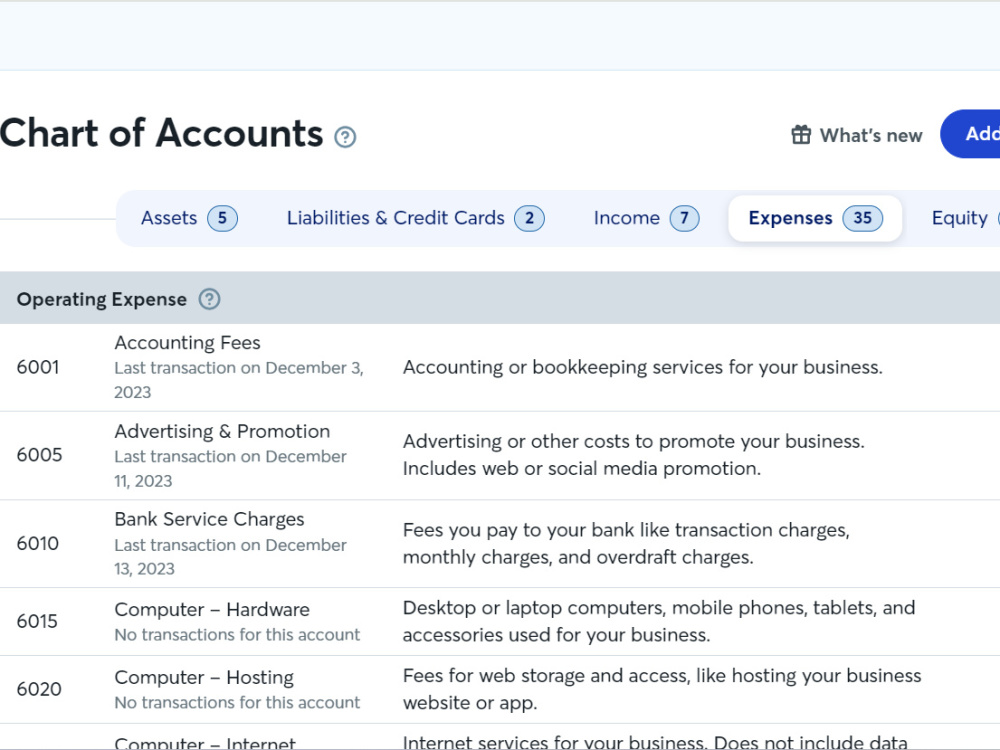Click account number 6010
Image resolution: width=1000 pixels, height=750 pixels.
point(38,544)
